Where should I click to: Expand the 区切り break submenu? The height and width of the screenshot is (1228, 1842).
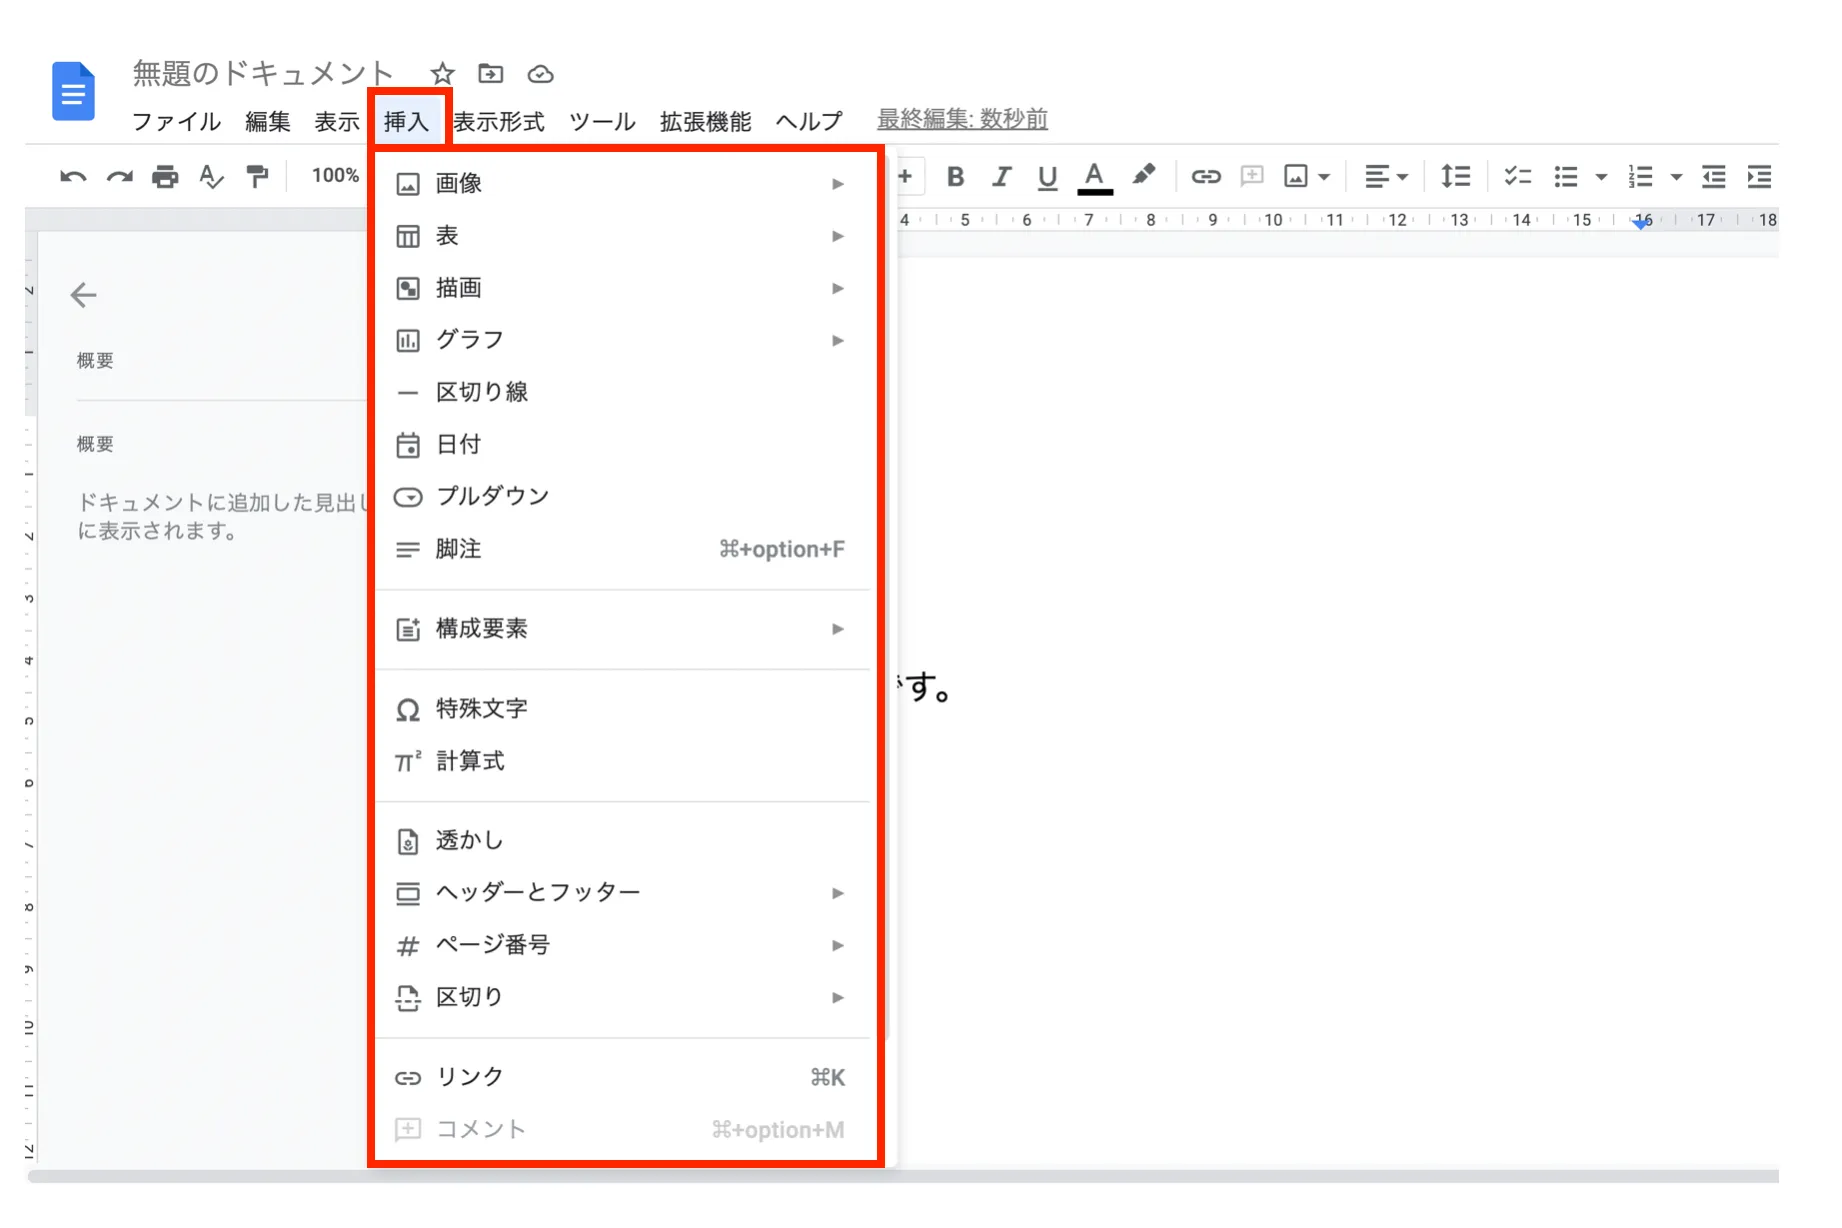point(622,997)
